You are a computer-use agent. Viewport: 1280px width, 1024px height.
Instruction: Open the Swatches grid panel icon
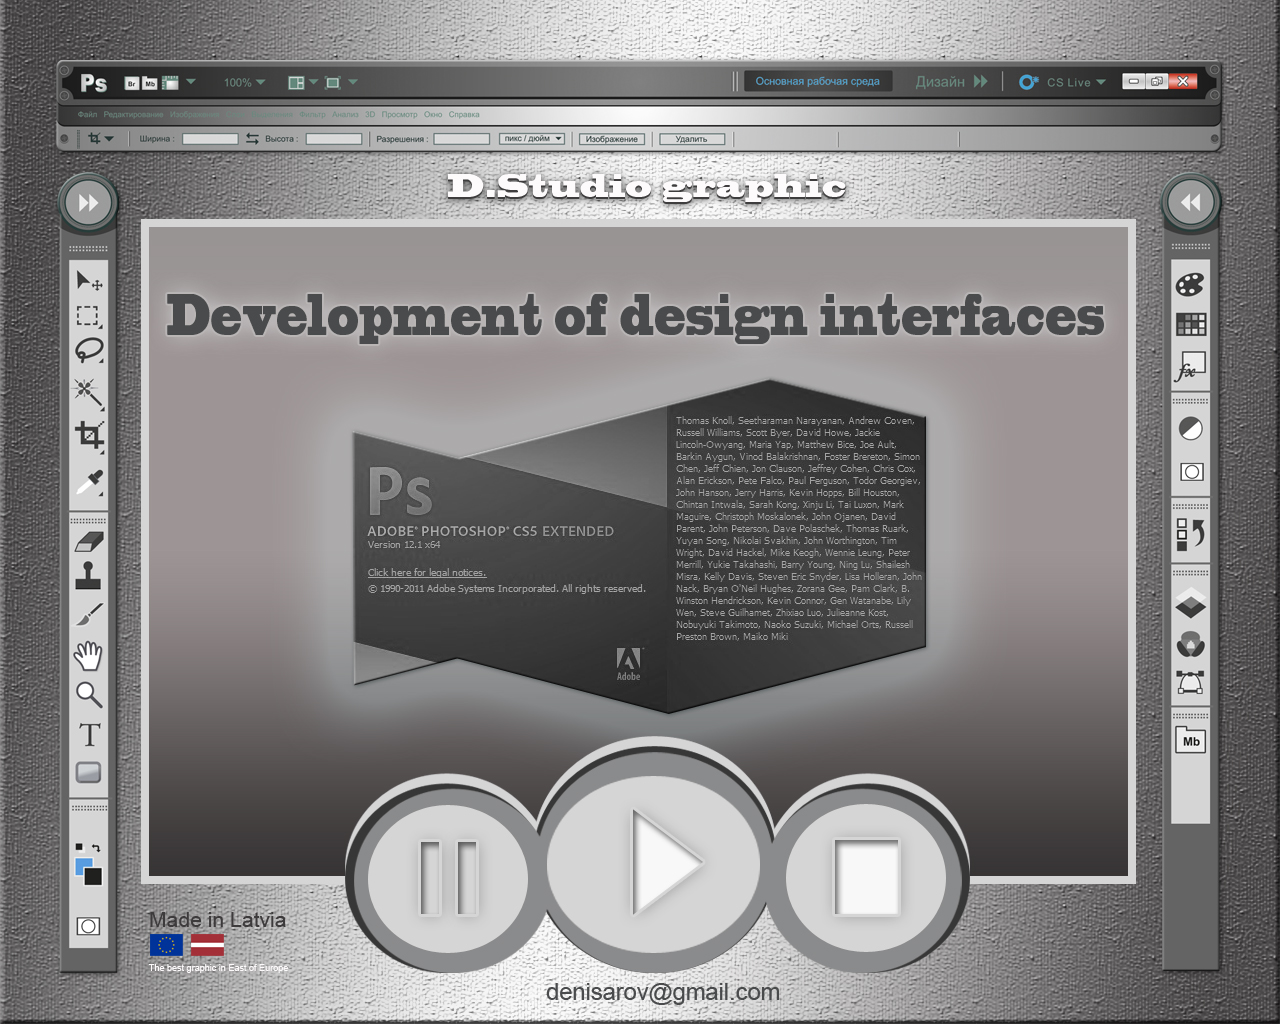click(x=1191, y=324)
